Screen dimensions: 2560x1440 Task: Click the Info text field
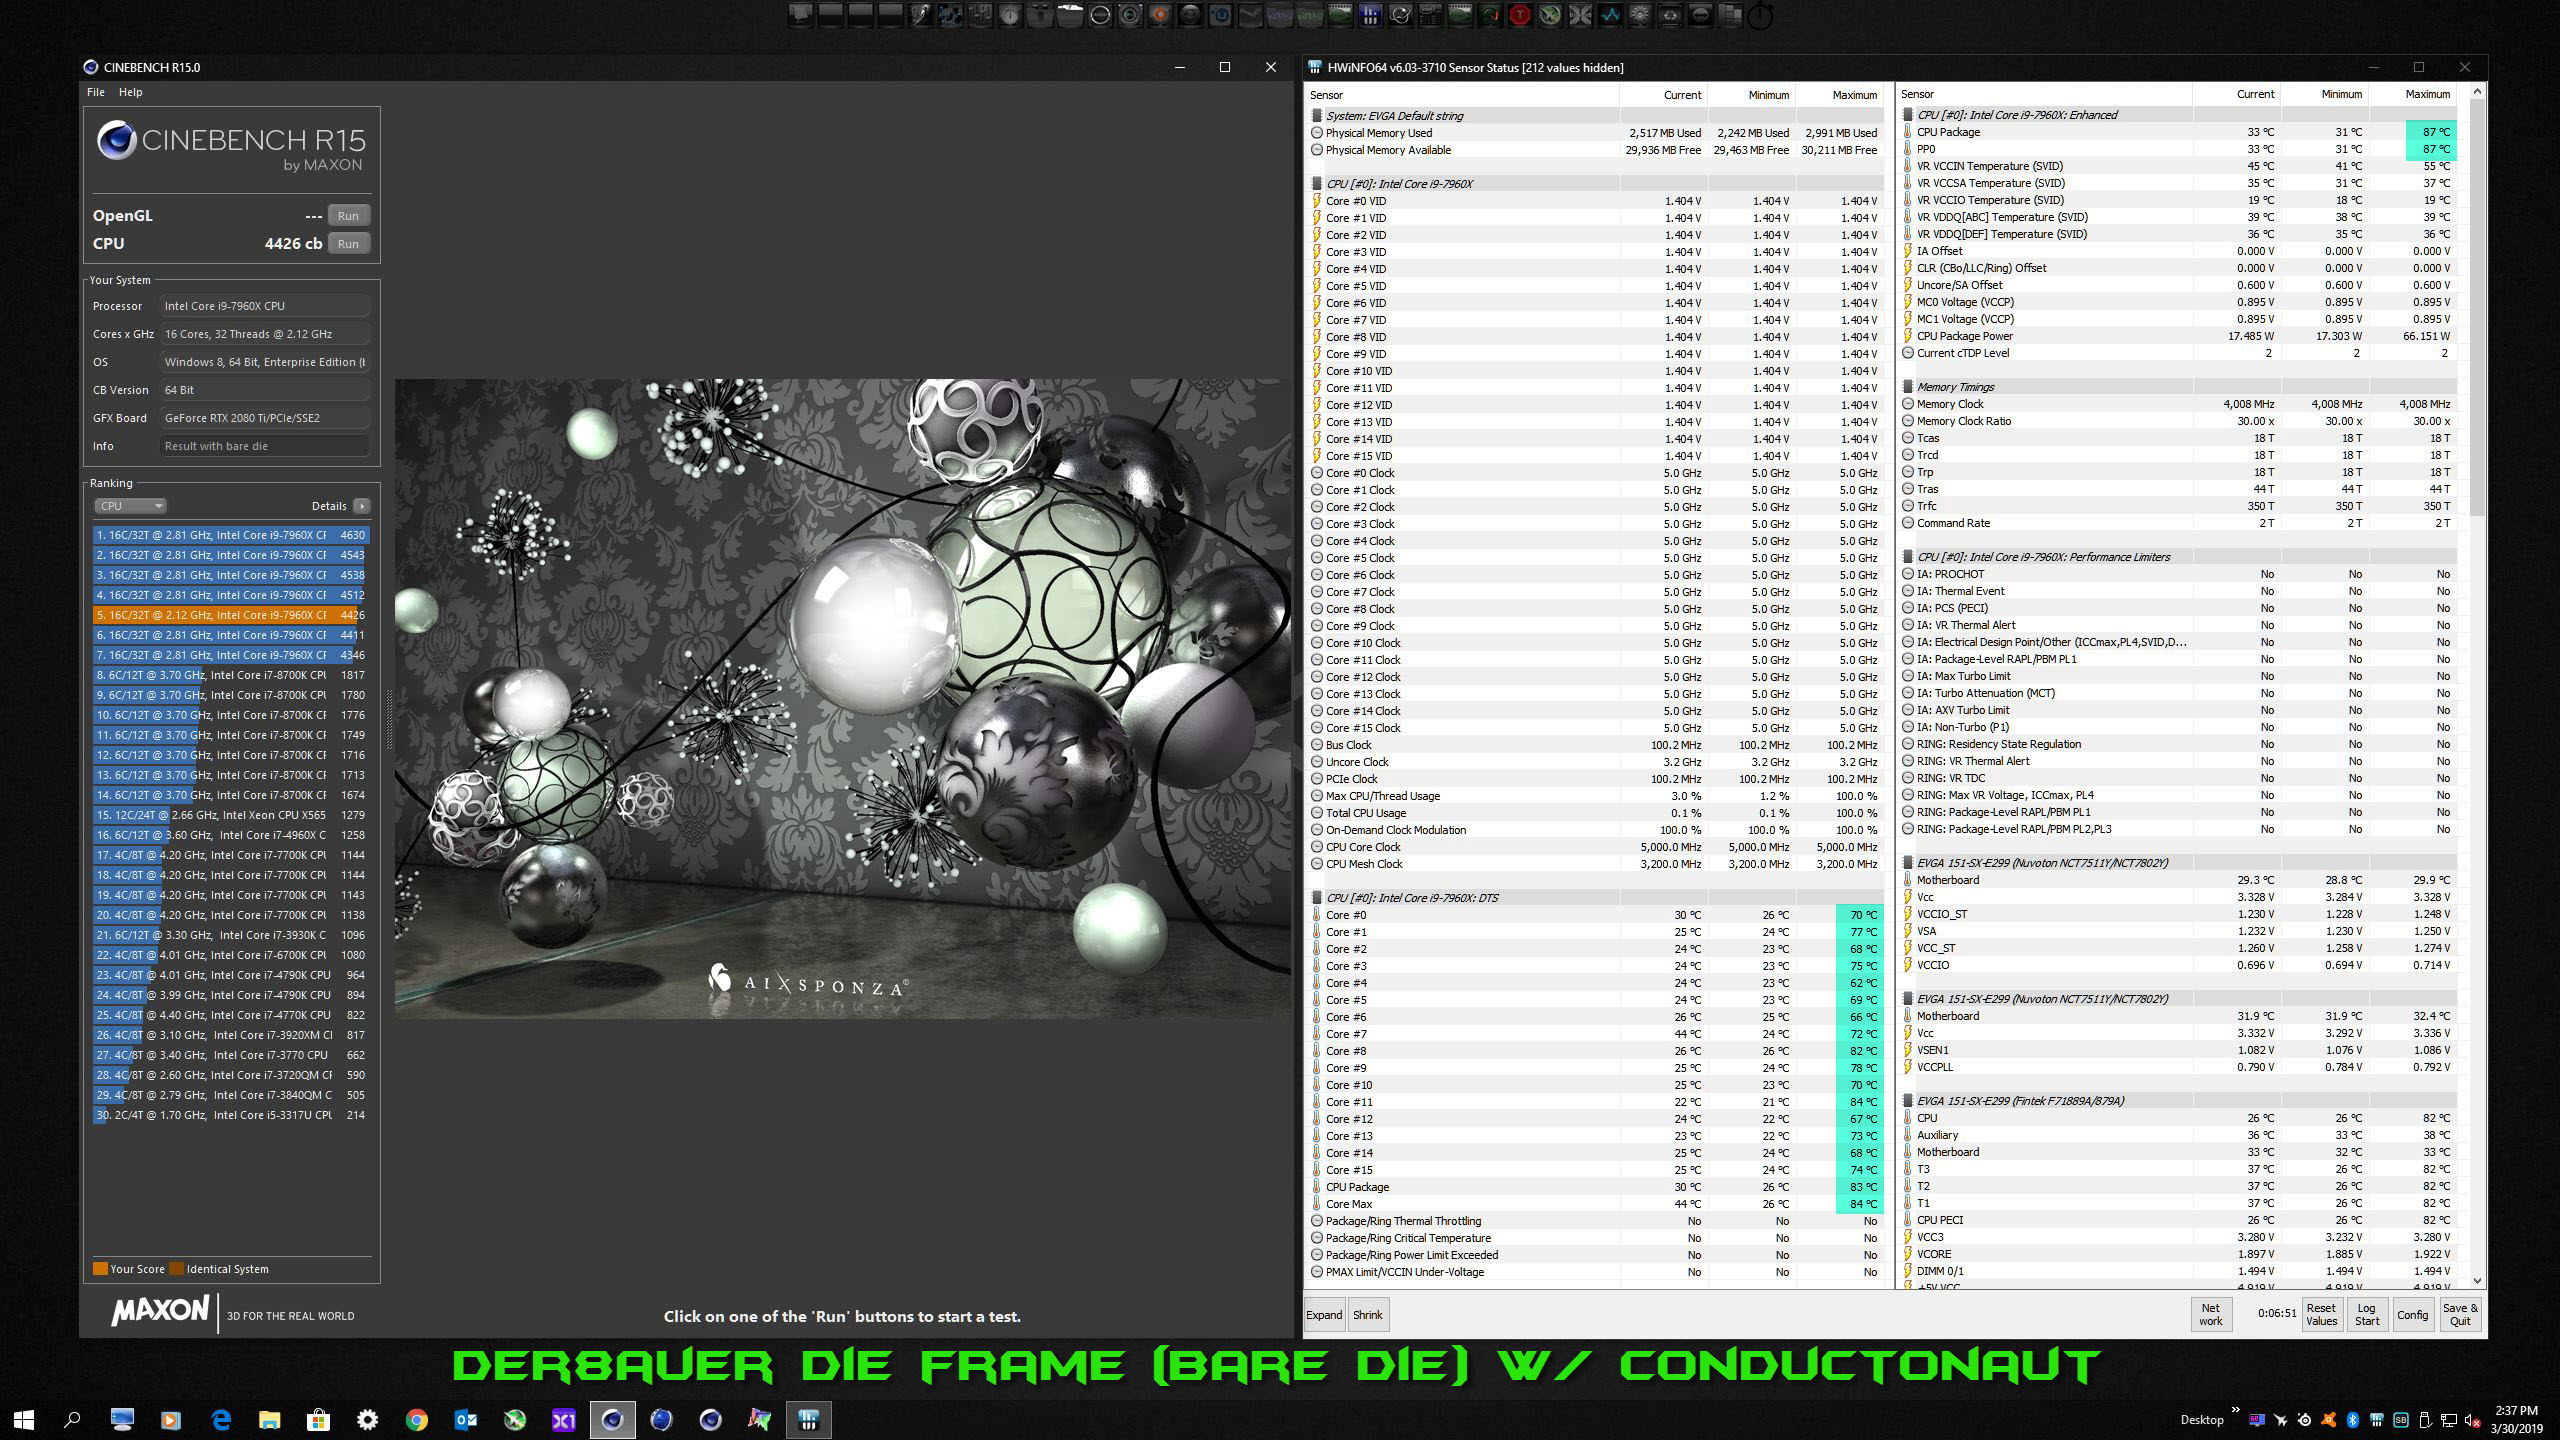(x=264, y=446)
